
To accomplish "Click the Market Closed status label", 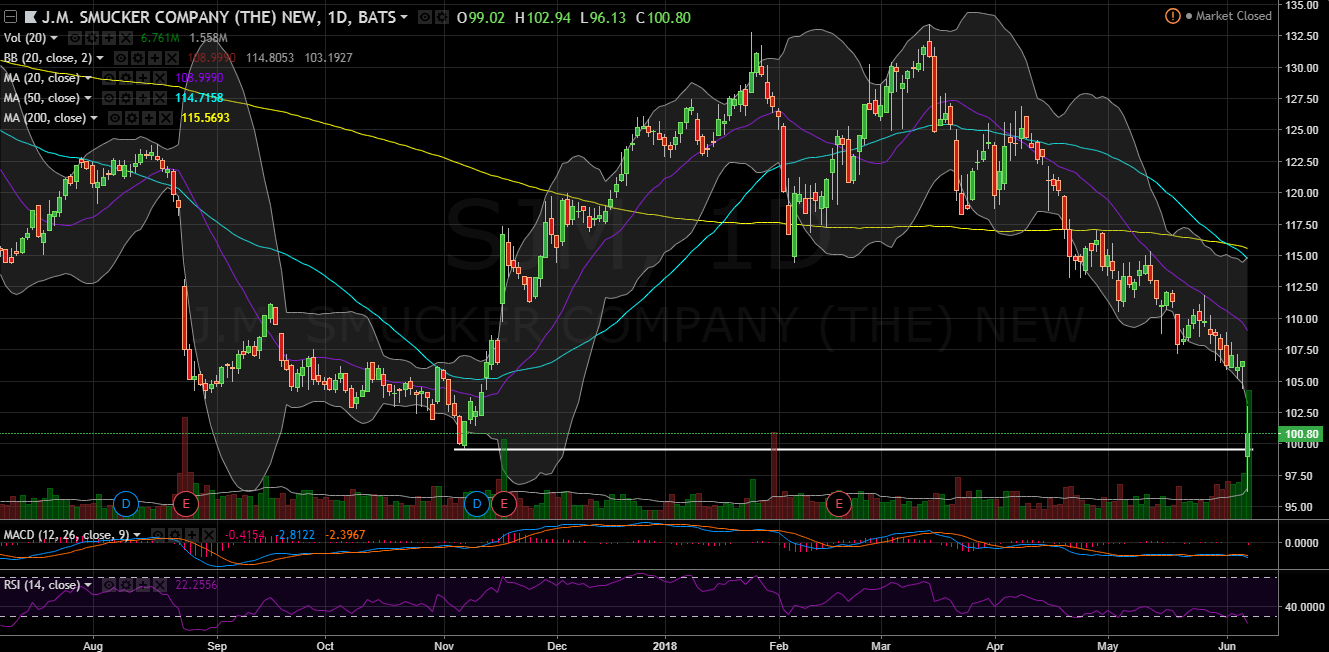I will 1232,16.
